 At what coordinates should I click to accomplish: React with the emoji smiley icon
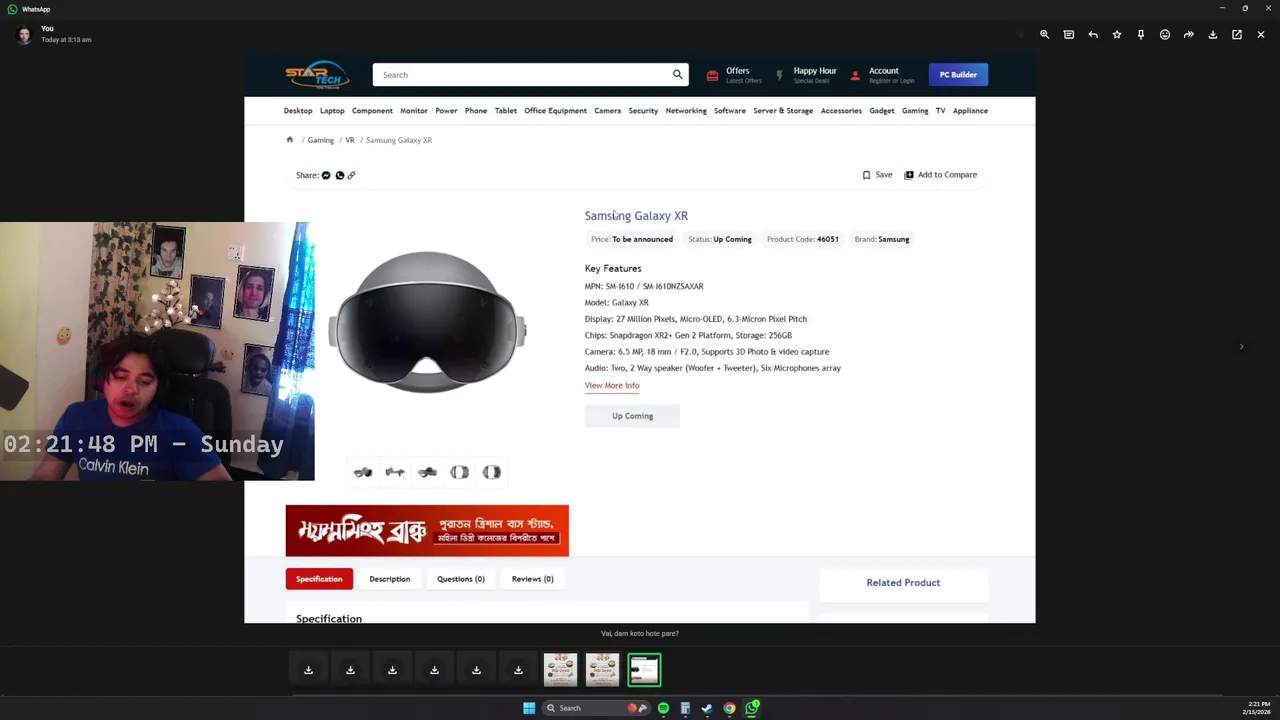pyautogui.click(x=1165, y=35)
